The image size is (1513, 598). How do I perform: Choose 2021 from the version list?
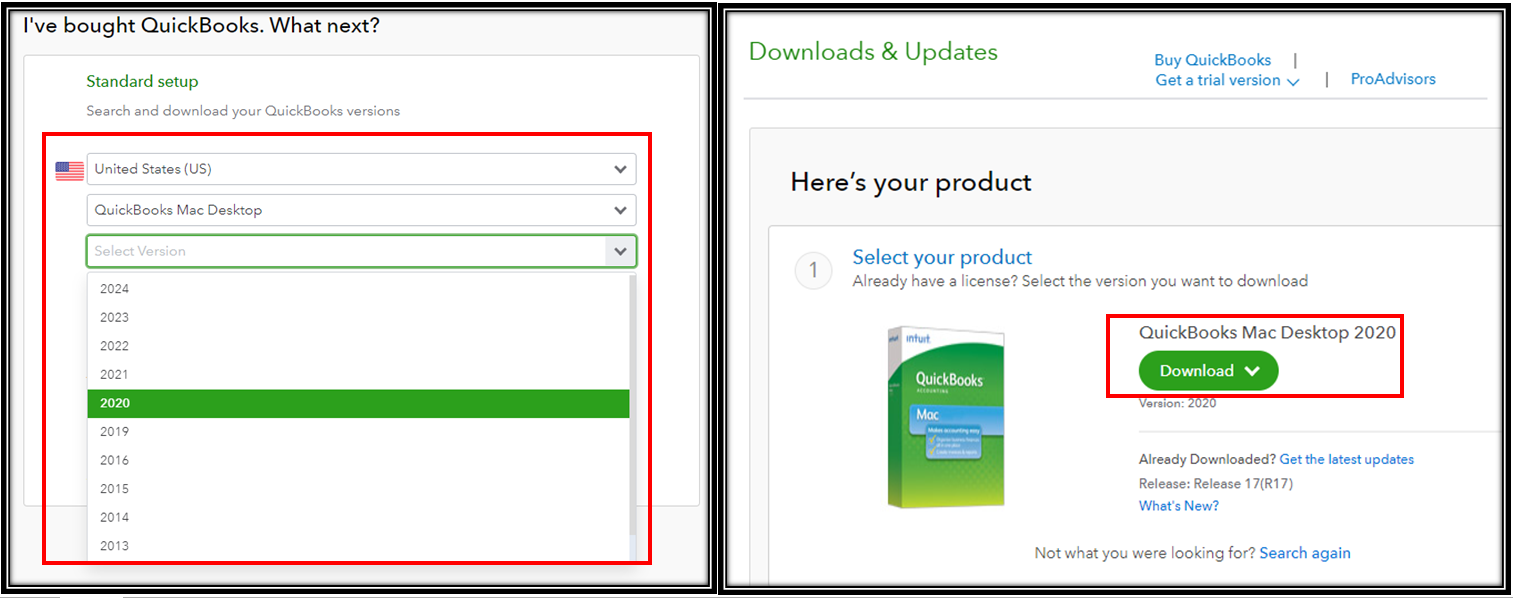tap(358, 374)
